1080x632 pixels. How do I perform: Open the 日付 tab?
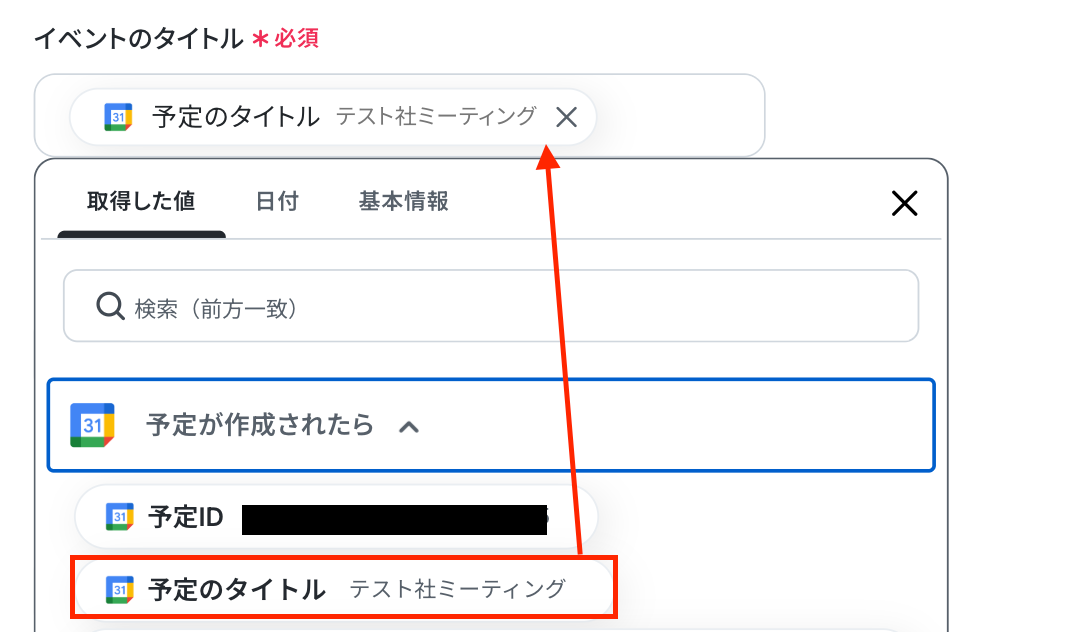coord(277,201)
